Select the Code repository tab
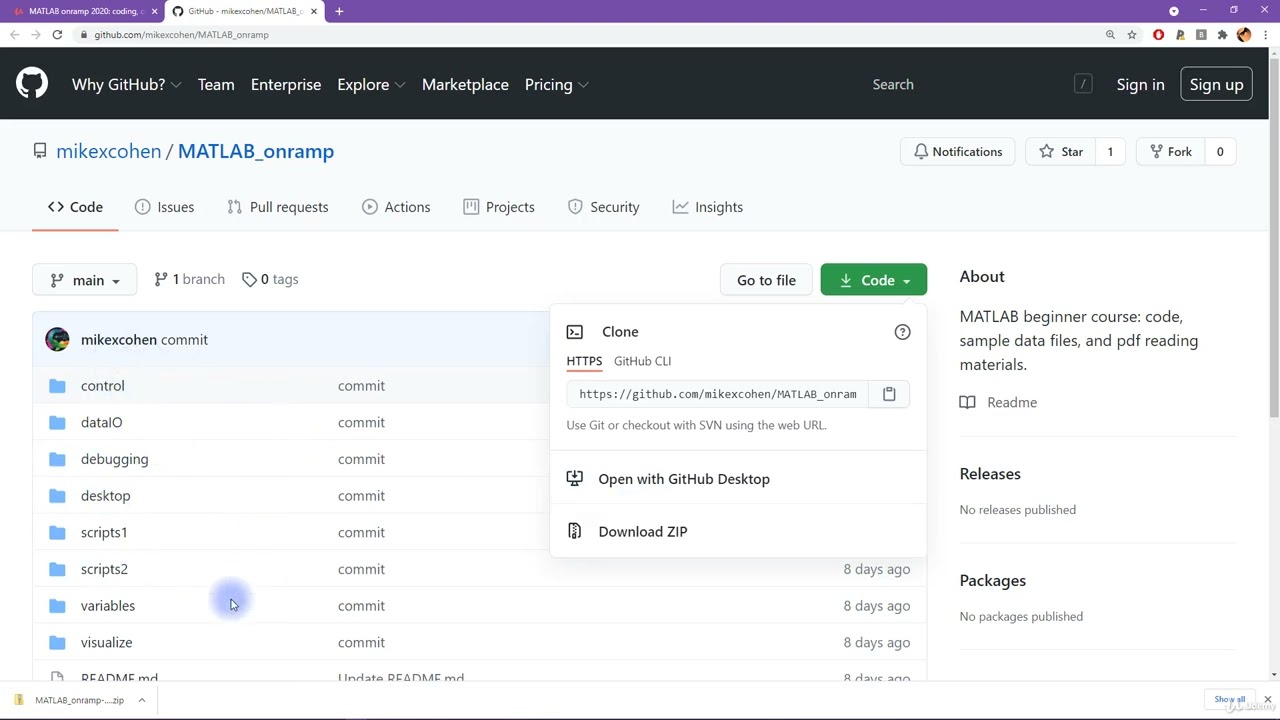1280x720 pixels. pyautogui.click(x=75, y=207)
